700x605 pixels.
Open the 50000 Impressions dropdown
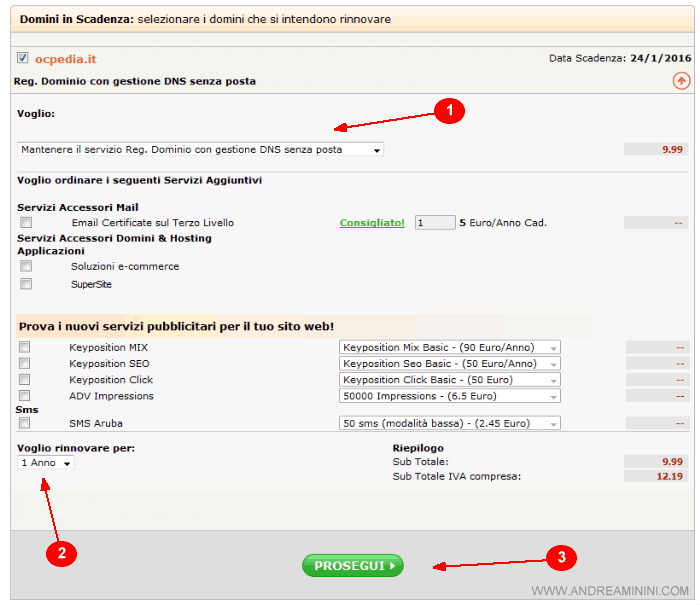450,397
